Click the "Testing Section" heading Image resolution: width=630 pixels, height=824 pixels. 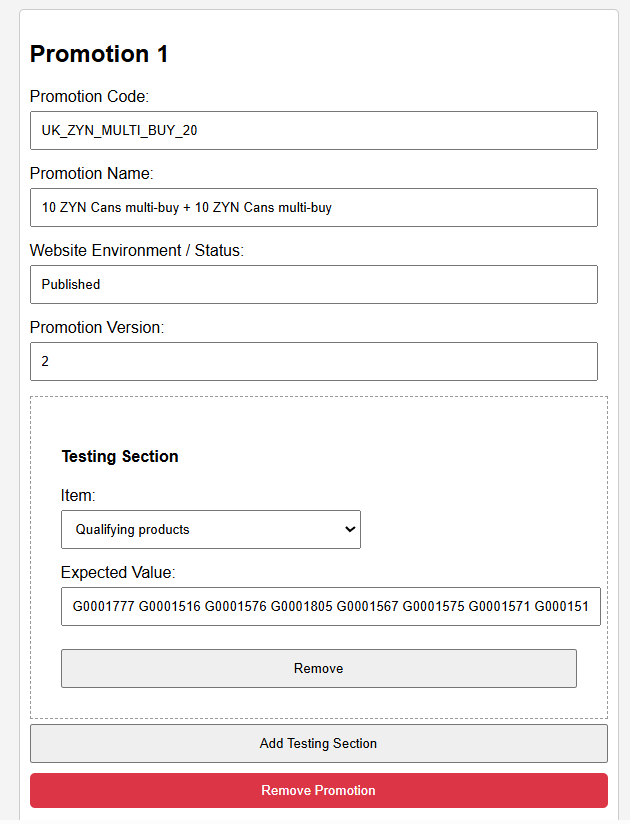pos(120,456)
